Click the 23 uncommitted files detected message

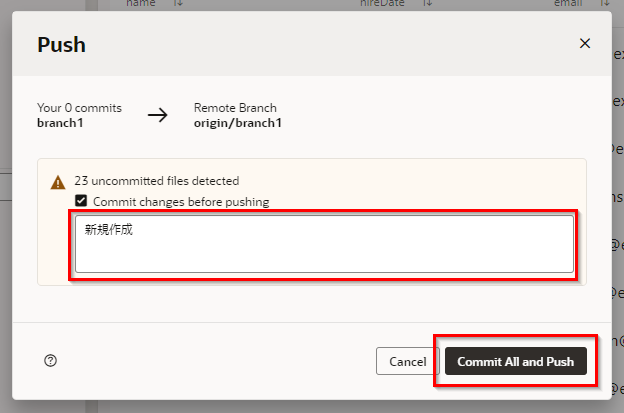click(157, 181)
